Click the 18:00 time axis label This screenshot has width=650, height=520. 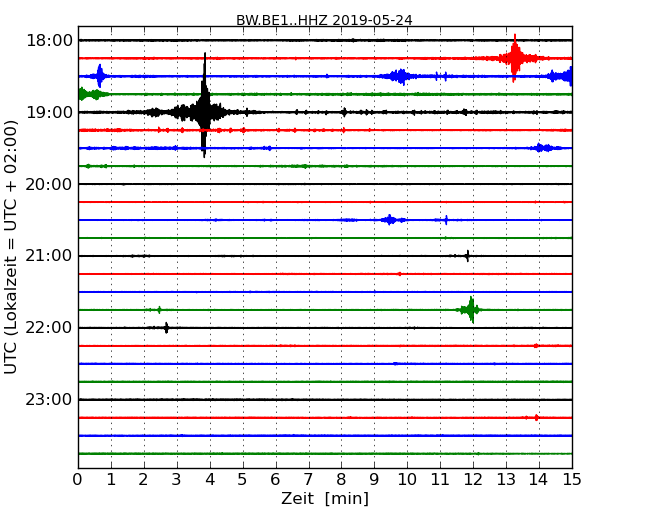tap(49, 41)
